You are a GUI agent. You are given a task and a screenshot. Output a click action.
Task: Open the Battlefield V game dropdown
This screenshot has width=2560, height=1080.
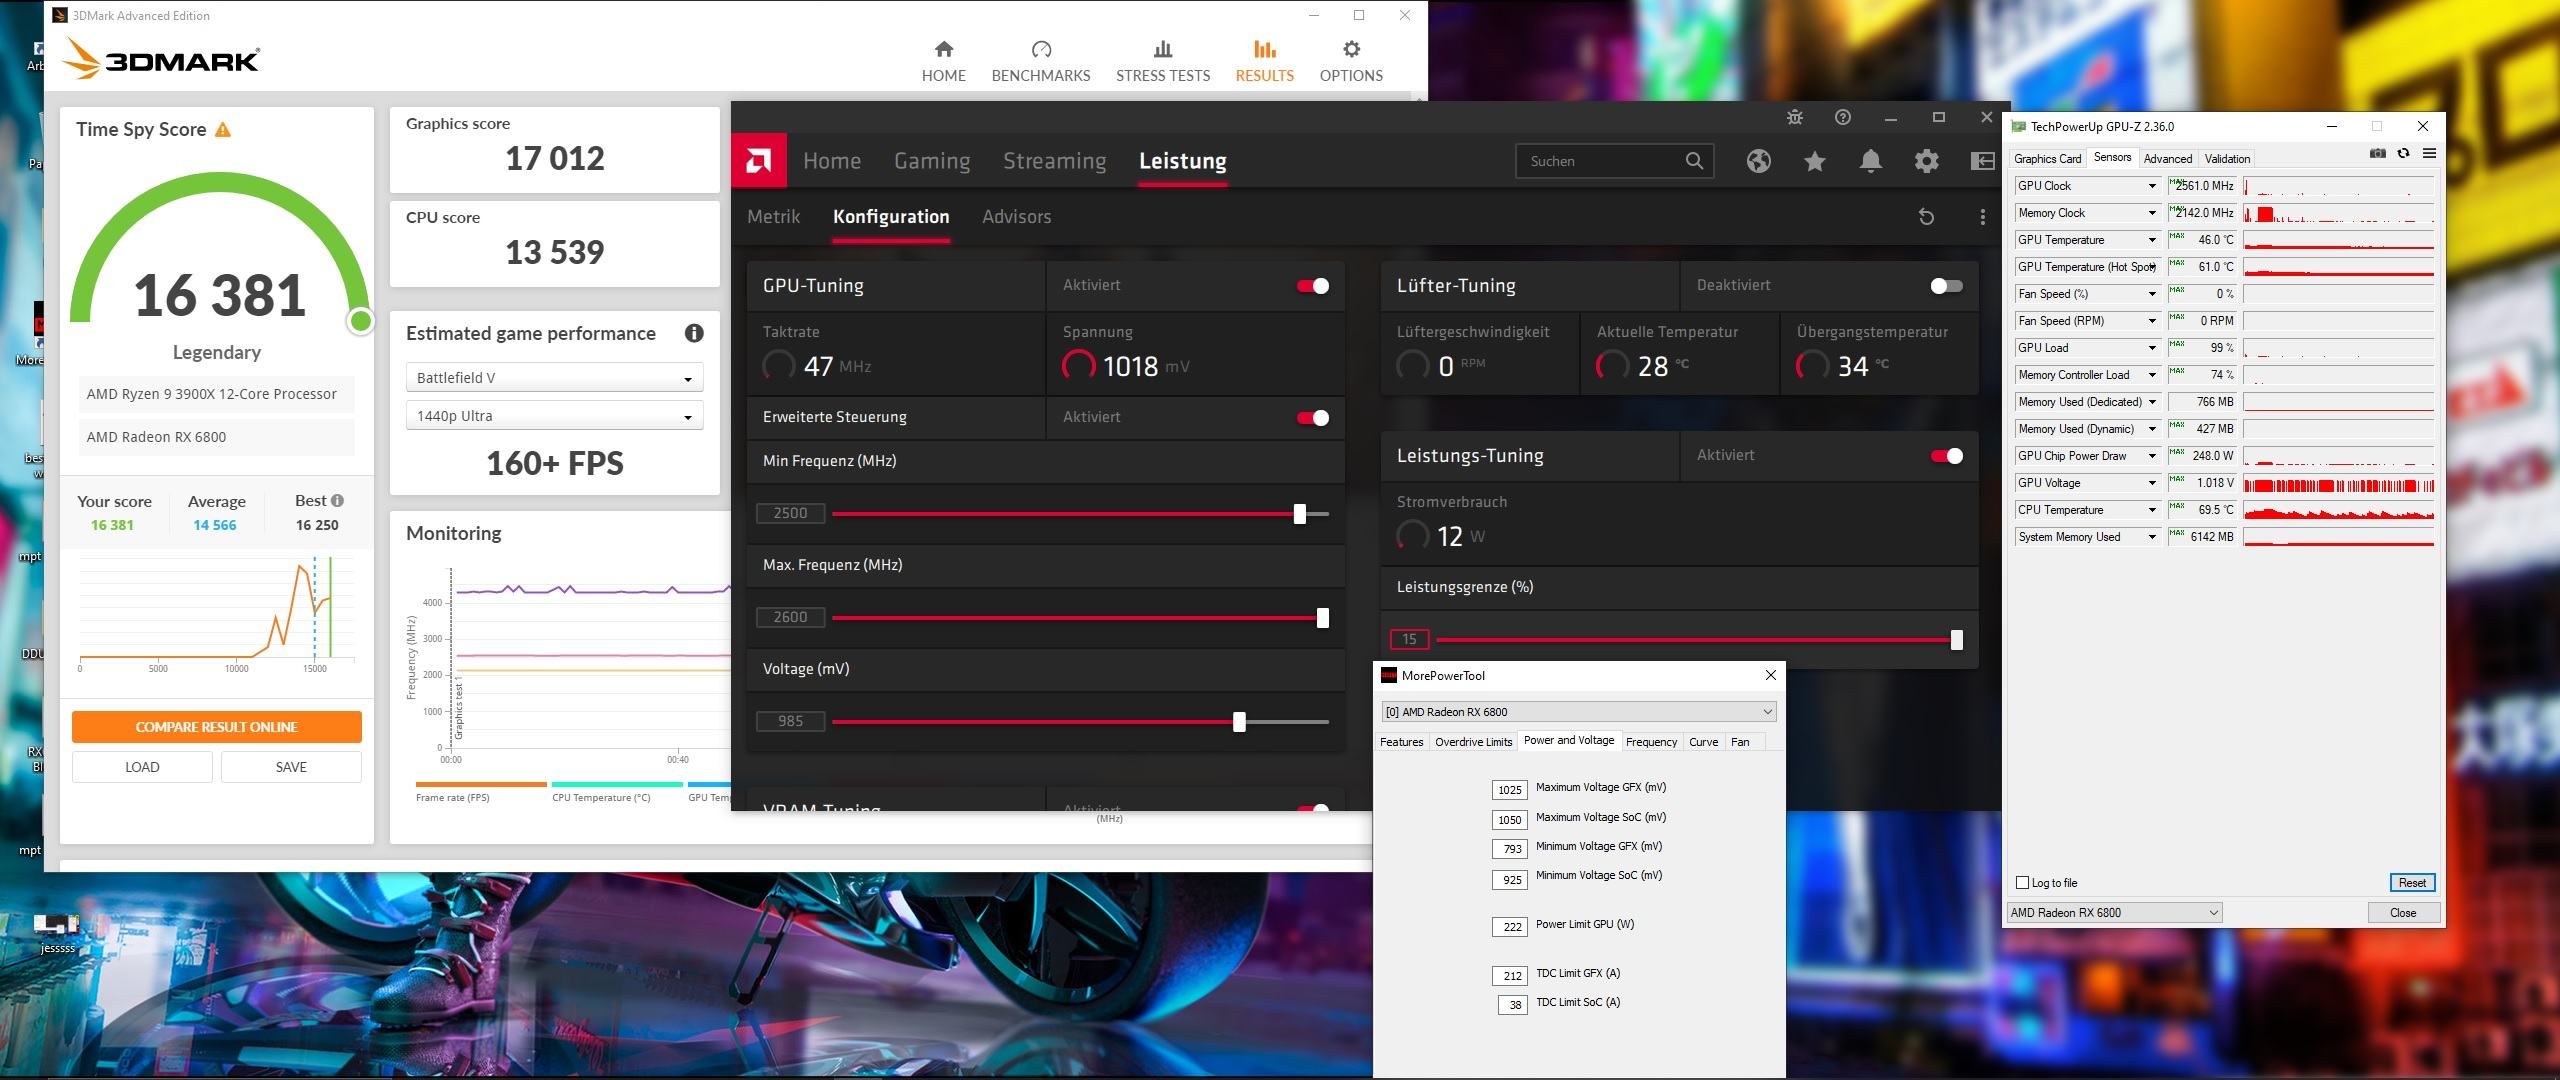pos(554,378)
